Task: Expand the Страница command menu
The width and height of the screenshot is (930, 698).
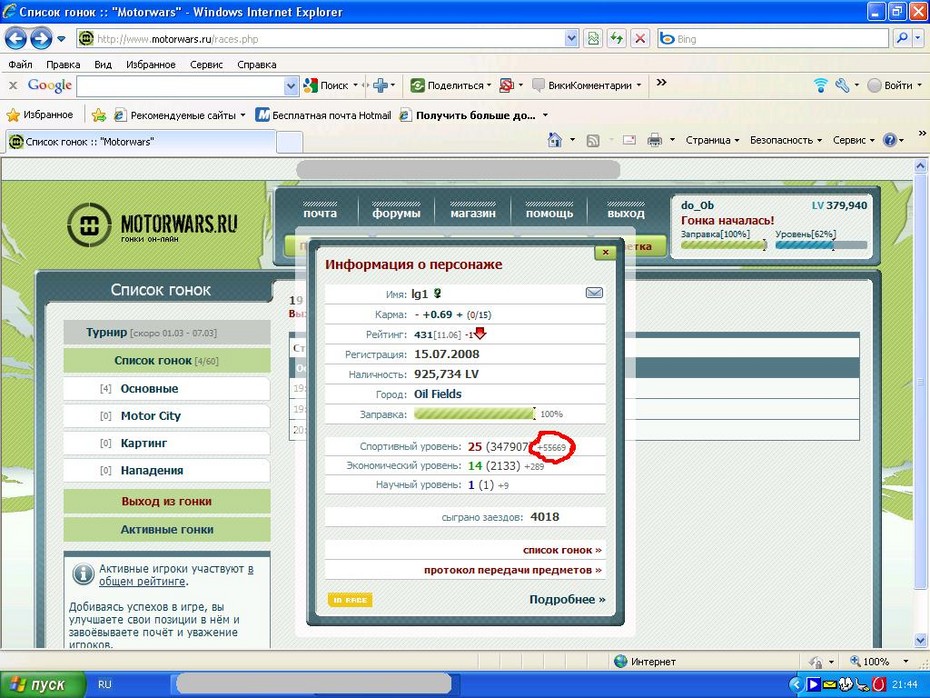Action: (712, 141)
